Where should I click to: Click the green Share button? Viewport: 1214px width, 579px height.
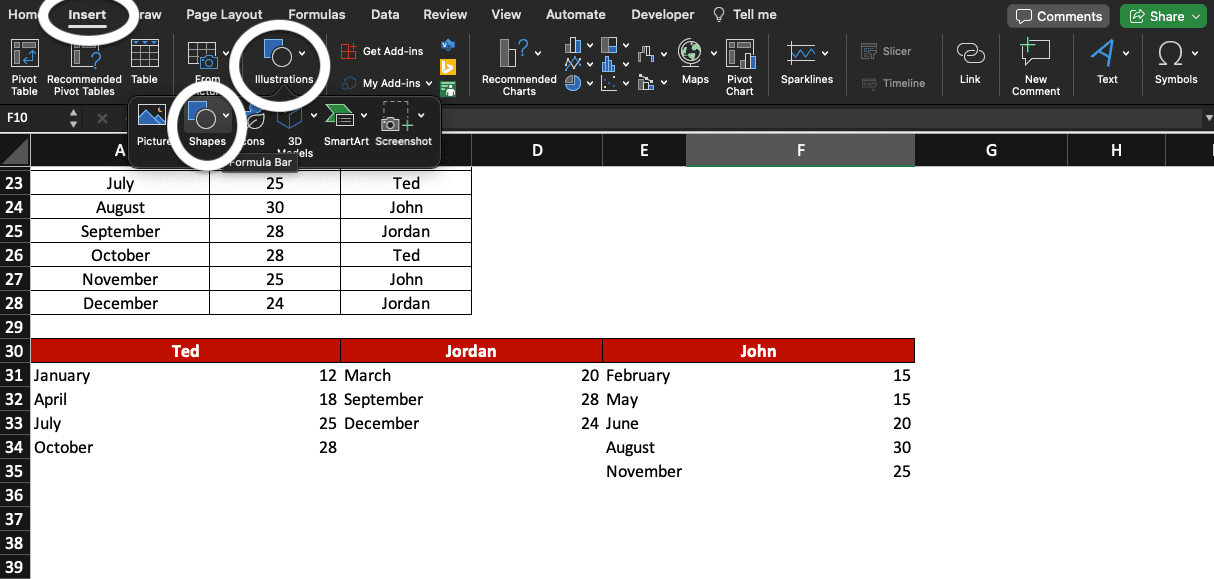click(1162, 16)
